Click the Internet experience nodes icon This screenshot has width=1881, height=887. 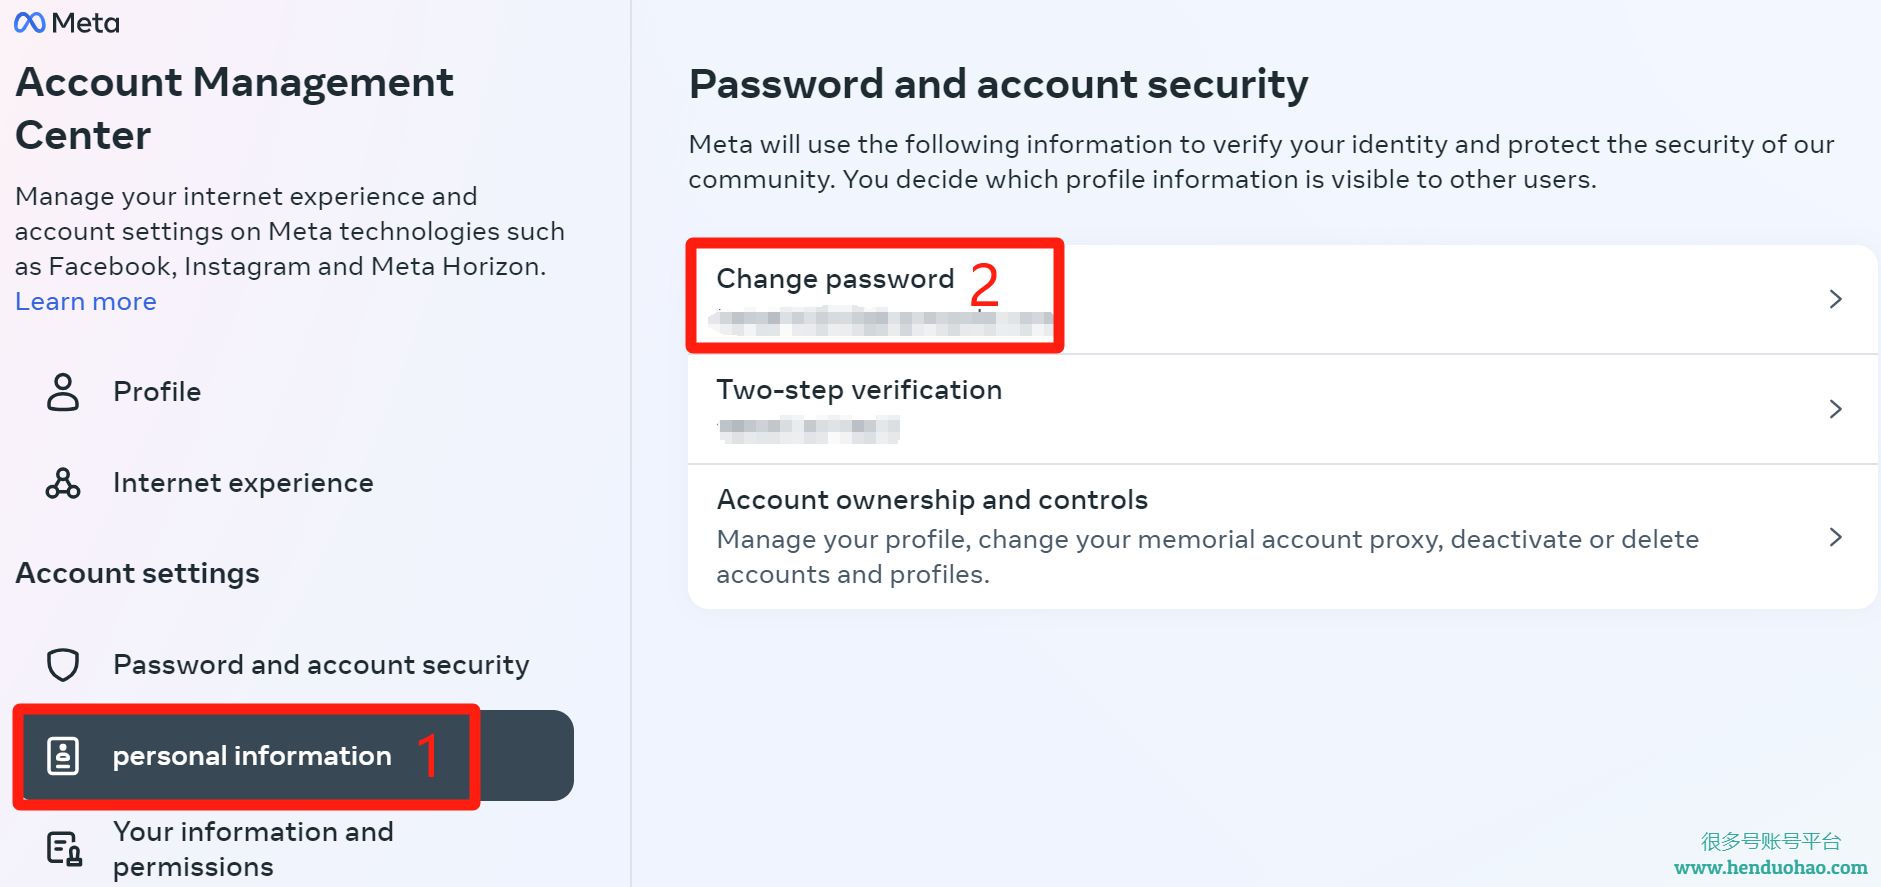63,483
